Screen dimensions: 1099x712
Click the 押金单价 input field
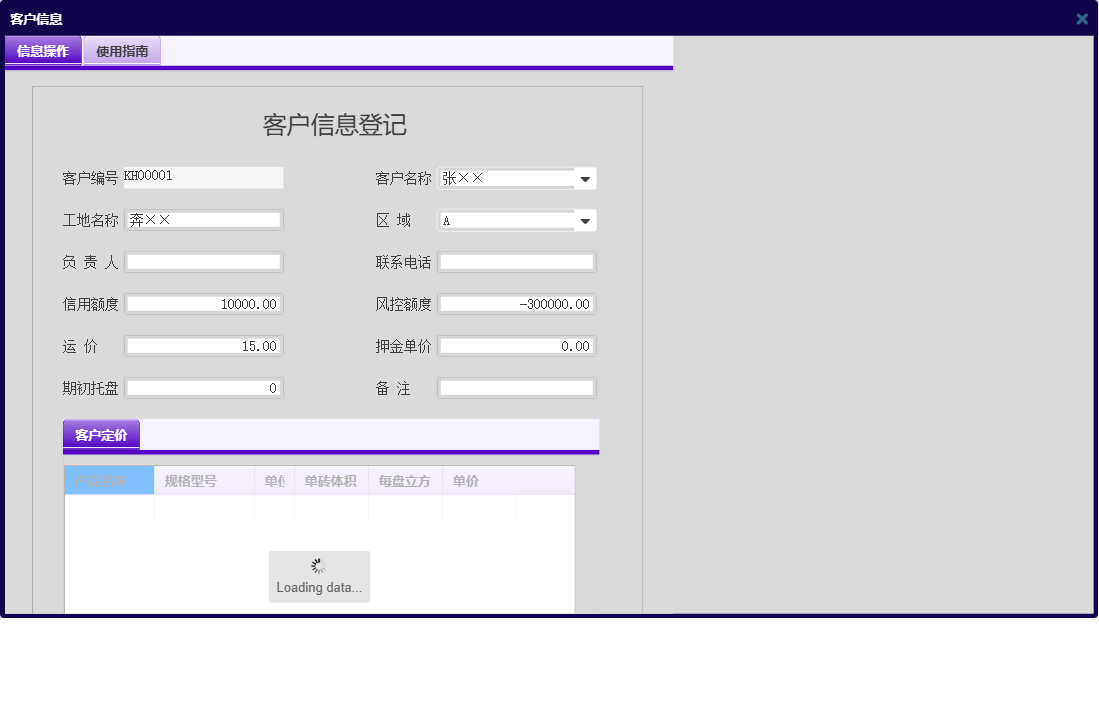tap(516, 345)
